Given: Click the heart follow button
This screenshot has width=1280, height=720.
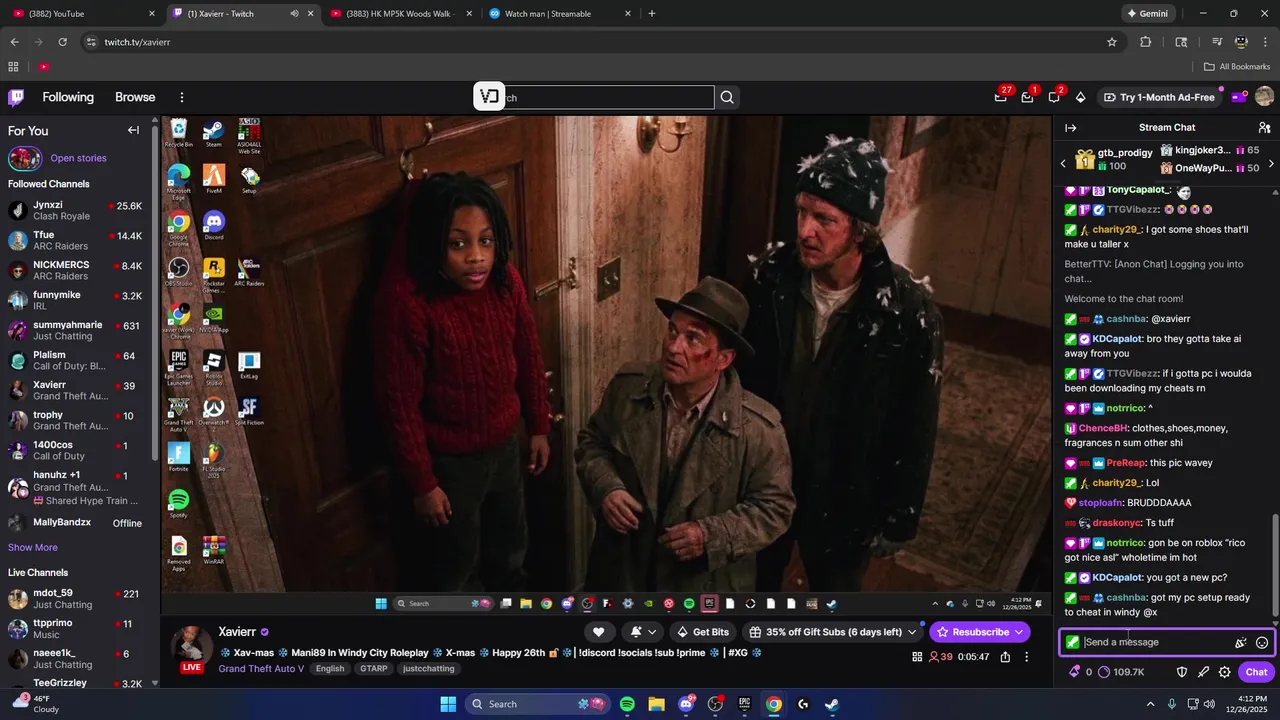Looking at the screenshot, I should 598,632.
